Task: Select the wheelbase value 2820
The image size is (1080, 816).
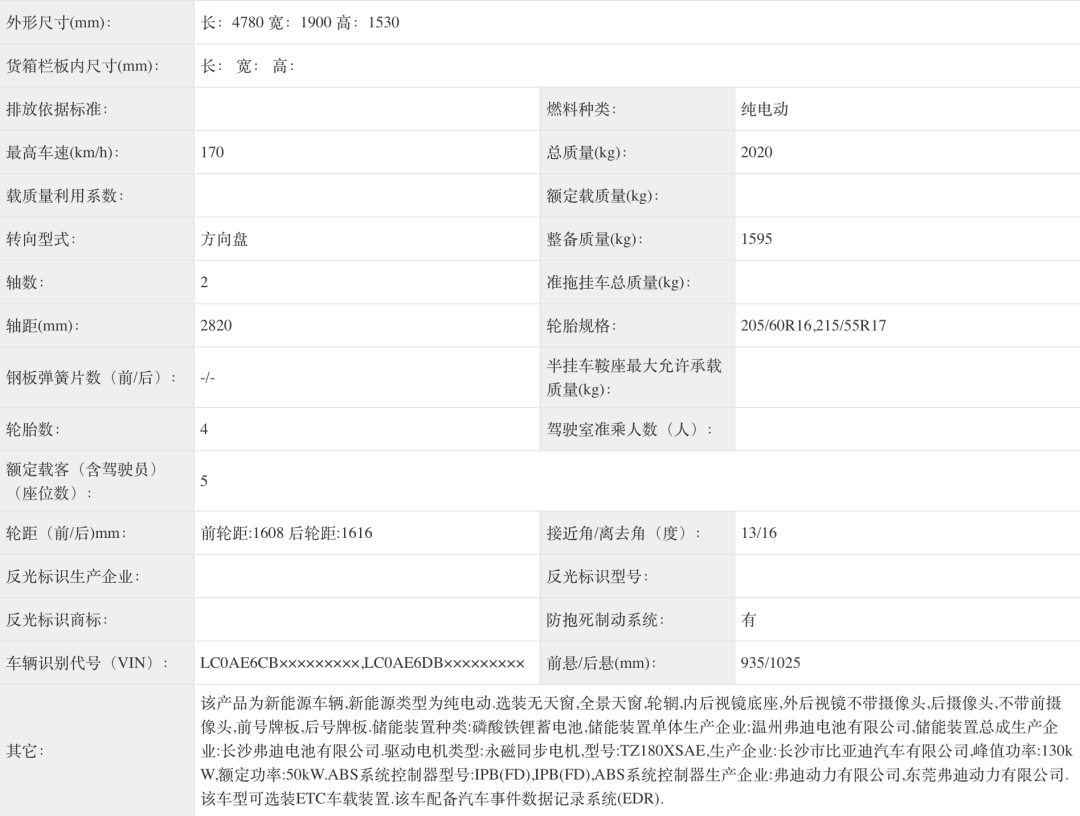Action: click(x=217, y=326)
